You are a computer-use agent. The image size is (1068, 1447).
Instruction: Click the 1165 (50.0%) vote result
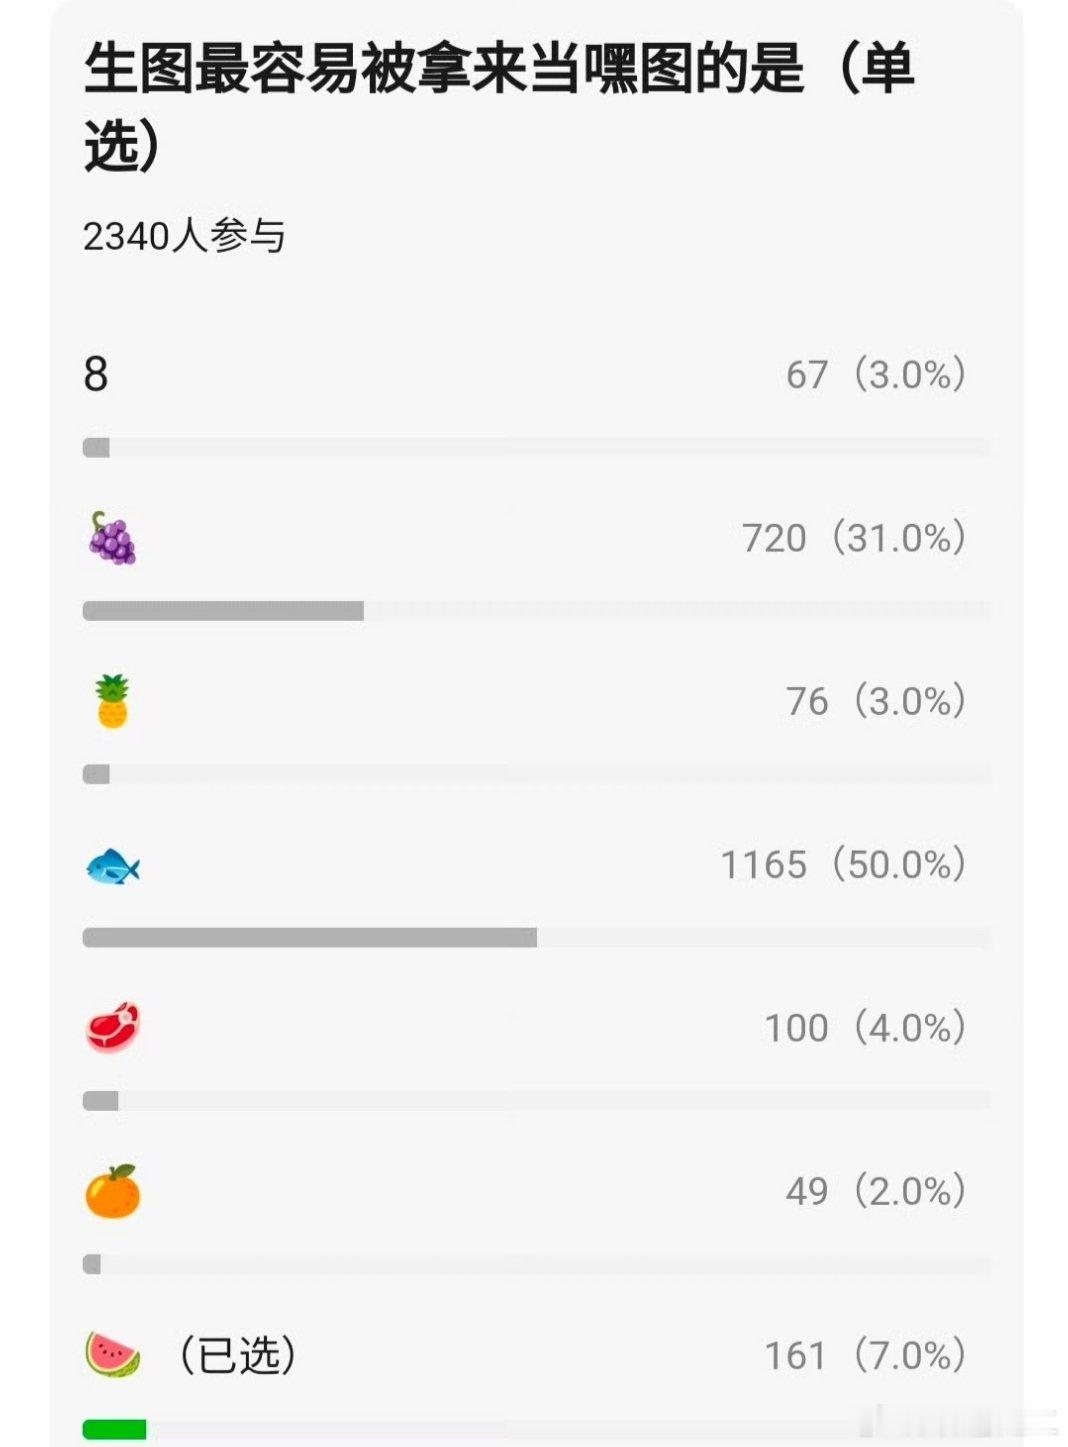(843, 865)
